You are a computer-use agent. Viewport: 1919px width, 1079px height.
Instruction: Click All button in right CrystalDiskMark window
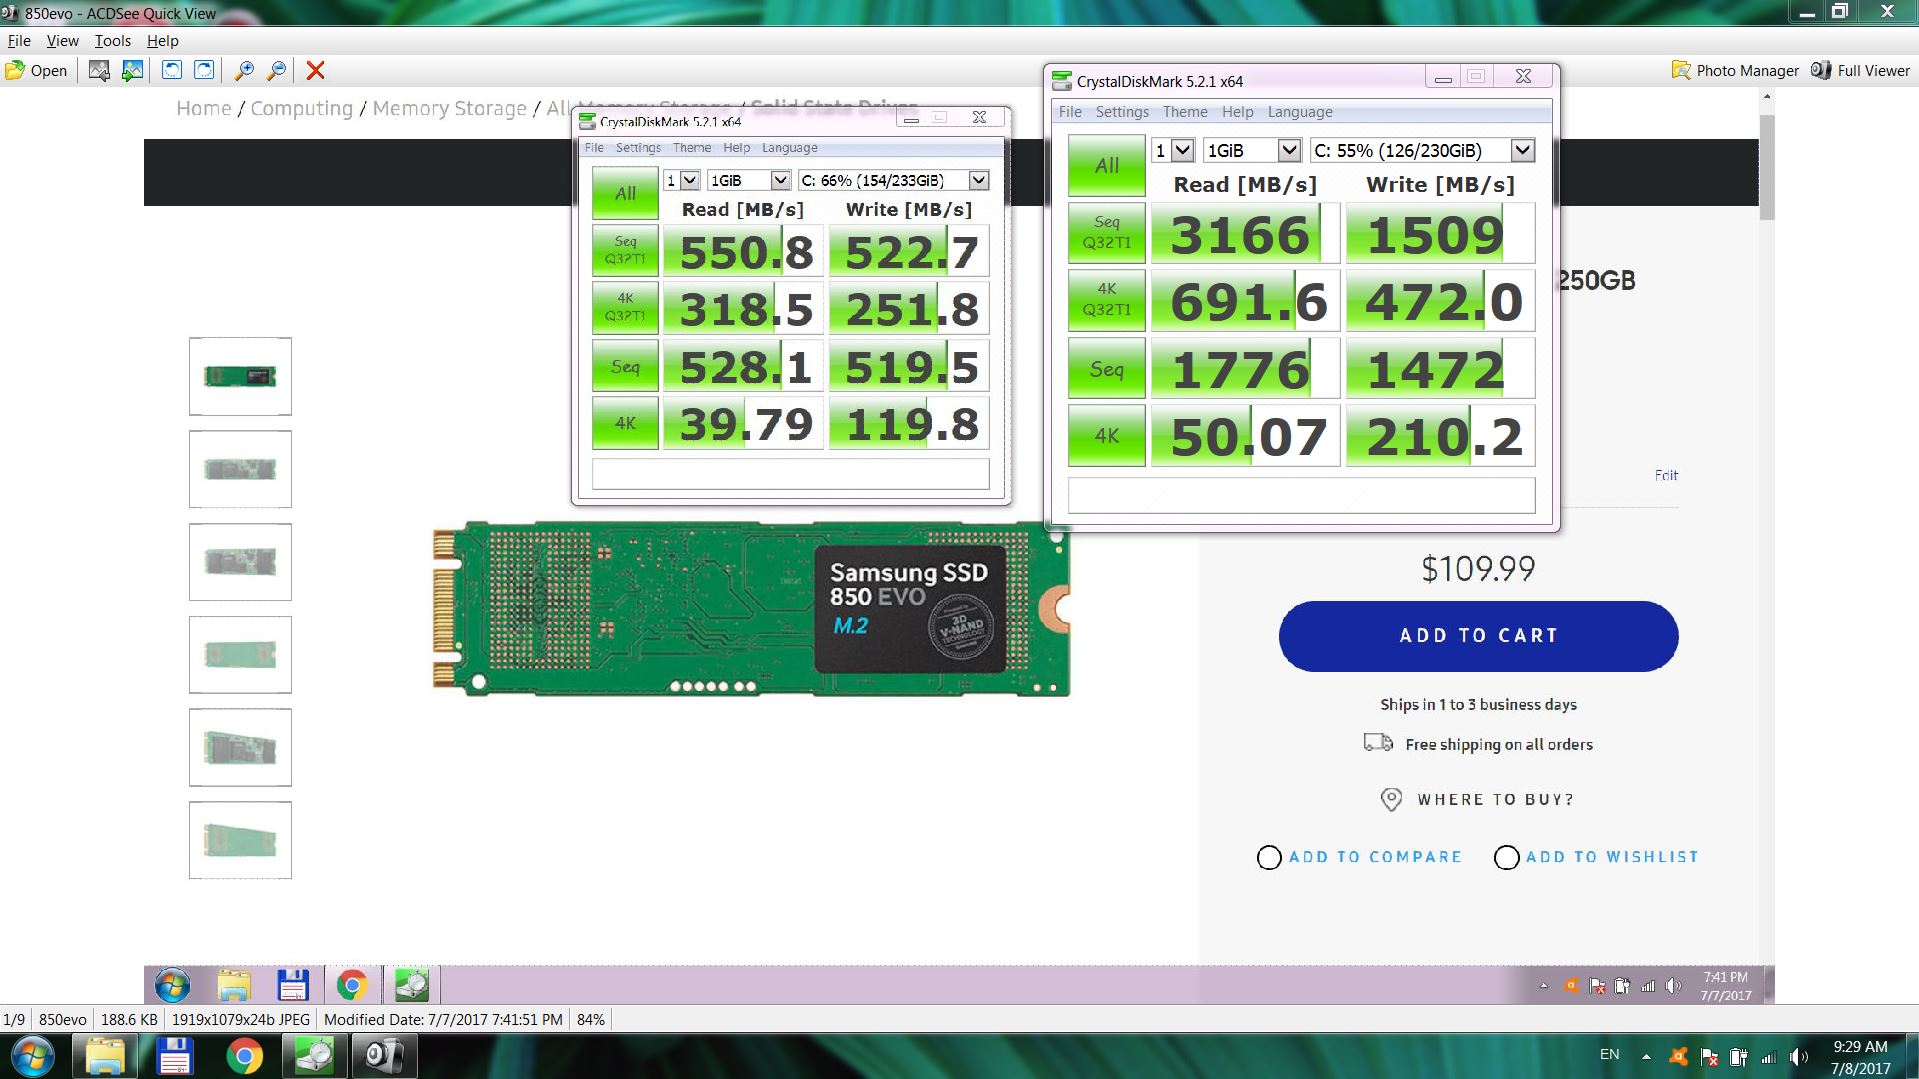point(1106,166)
